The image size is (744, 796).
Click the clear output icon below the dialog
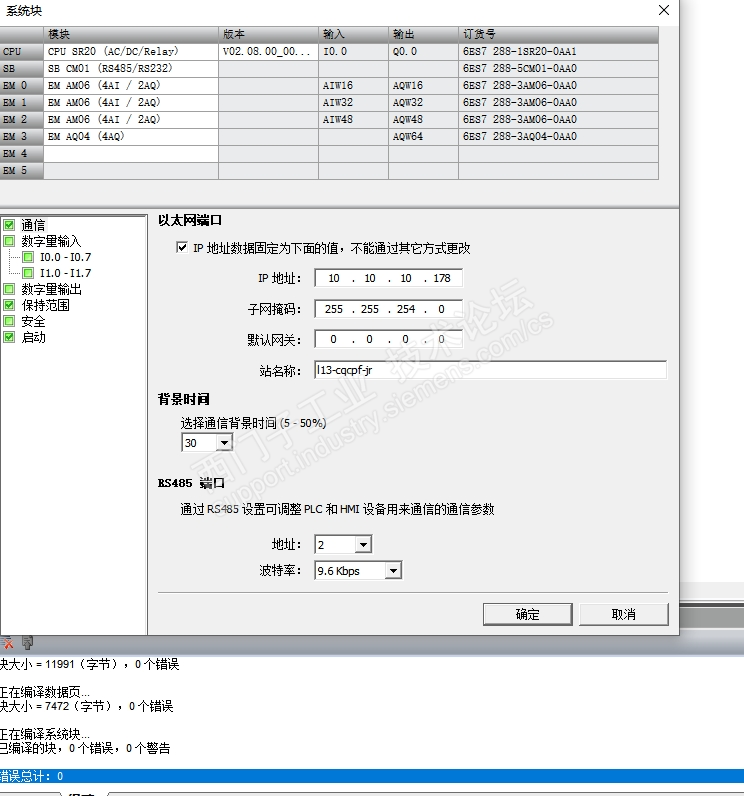click(x=7, y=644)
